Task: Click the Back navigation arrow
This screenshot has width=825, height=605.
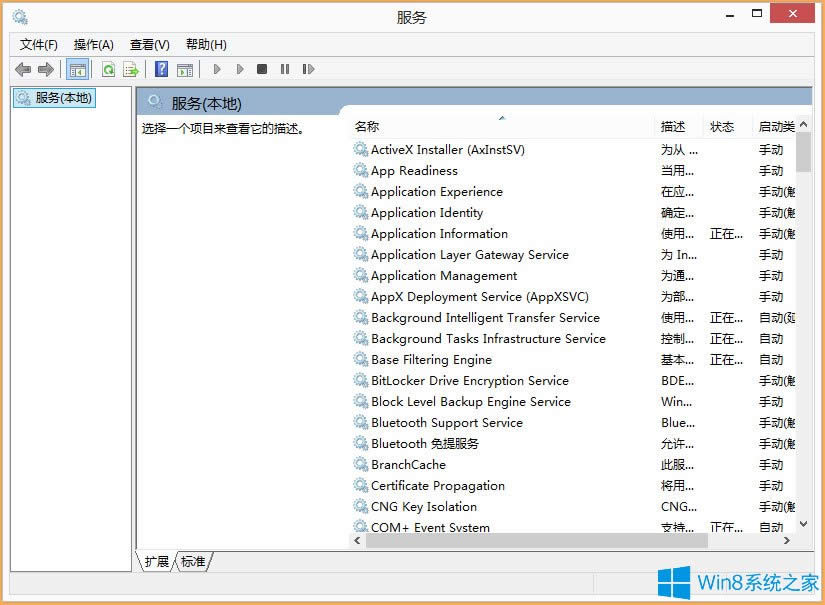Action: [23, 69]
